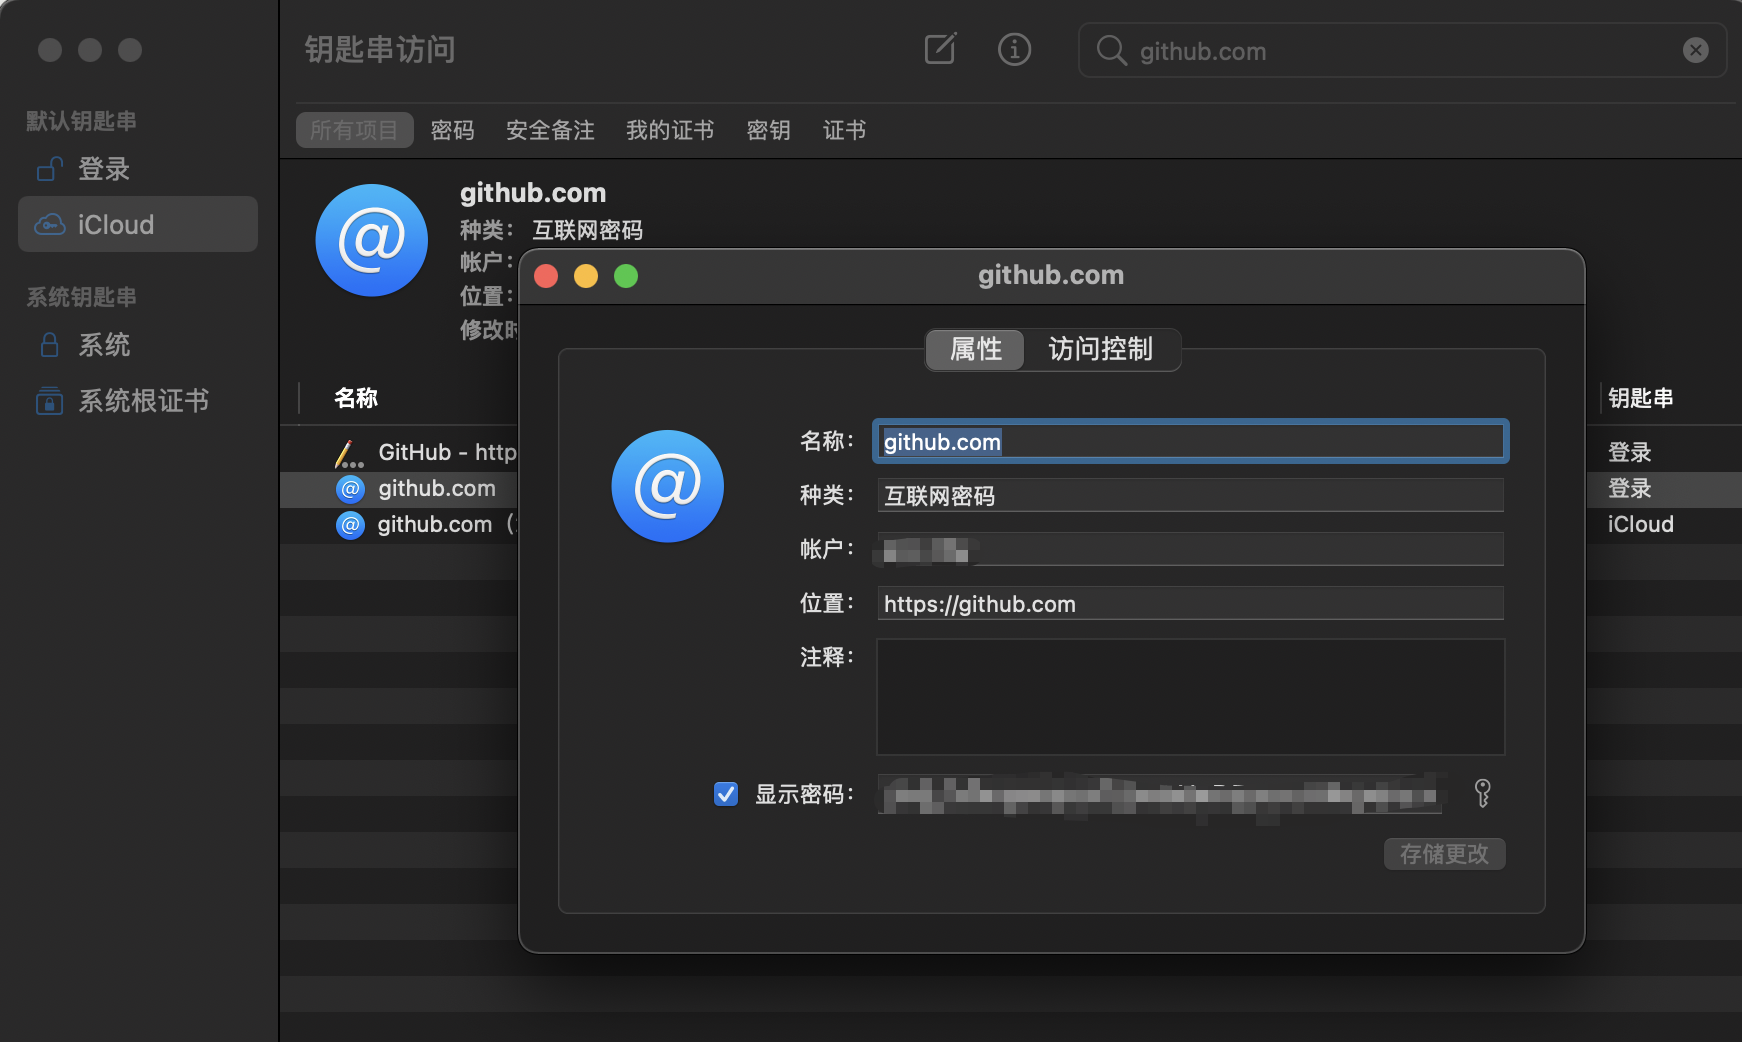
Task: Click the compose new keychain item icon
Action: 940,49
